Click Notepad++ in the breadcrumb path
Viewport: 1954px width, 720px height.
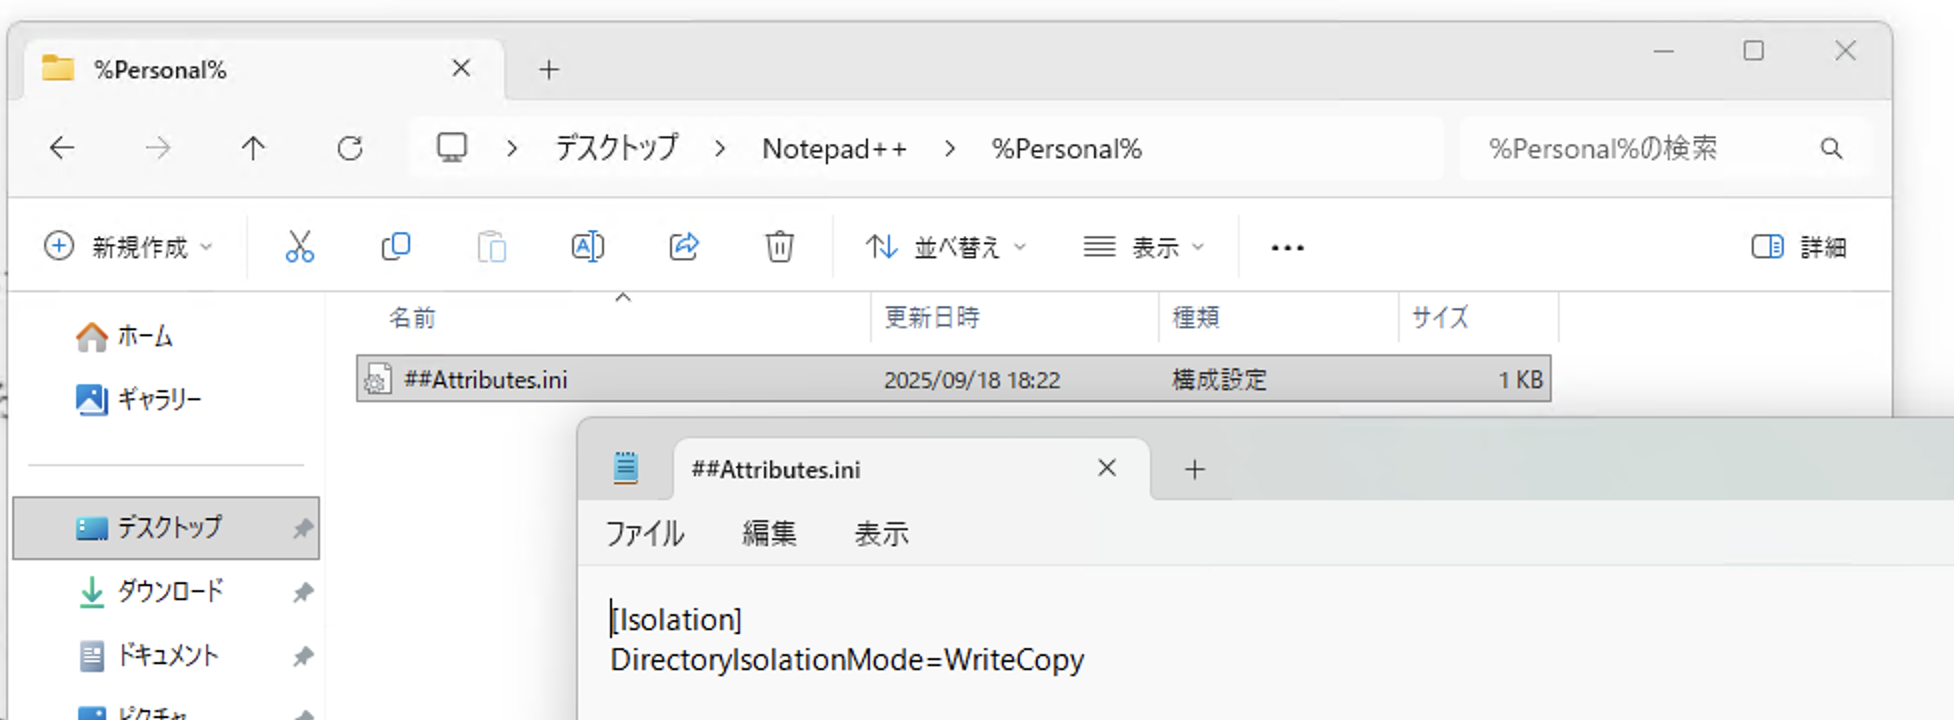coord(834,149)
